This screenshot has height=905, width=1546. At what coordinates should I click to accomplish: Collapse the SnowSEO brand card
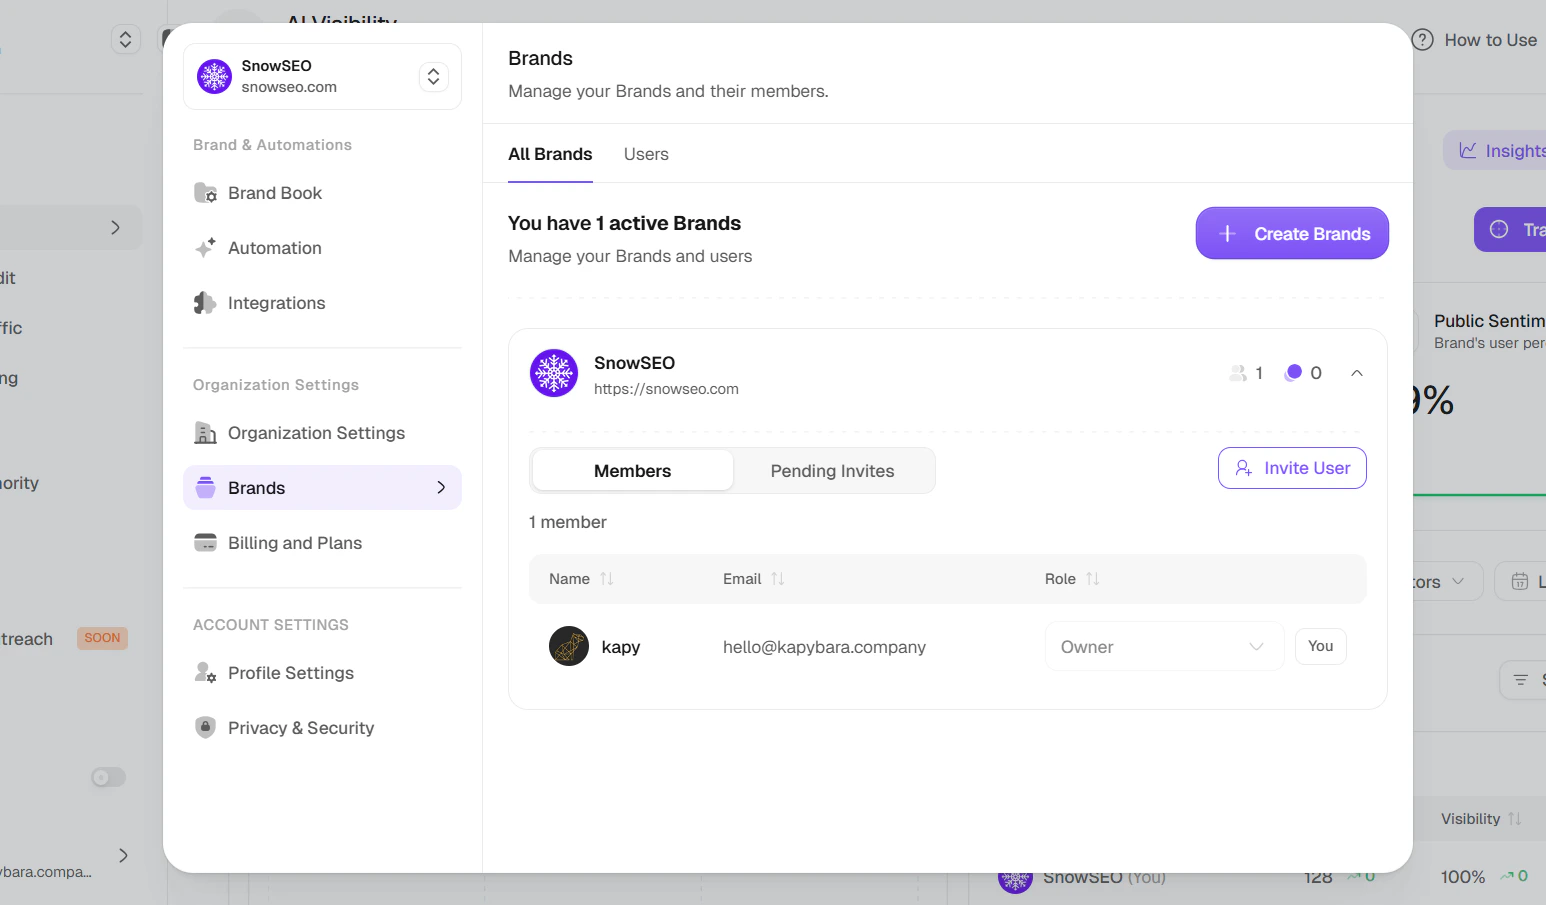click(1357, 372)
